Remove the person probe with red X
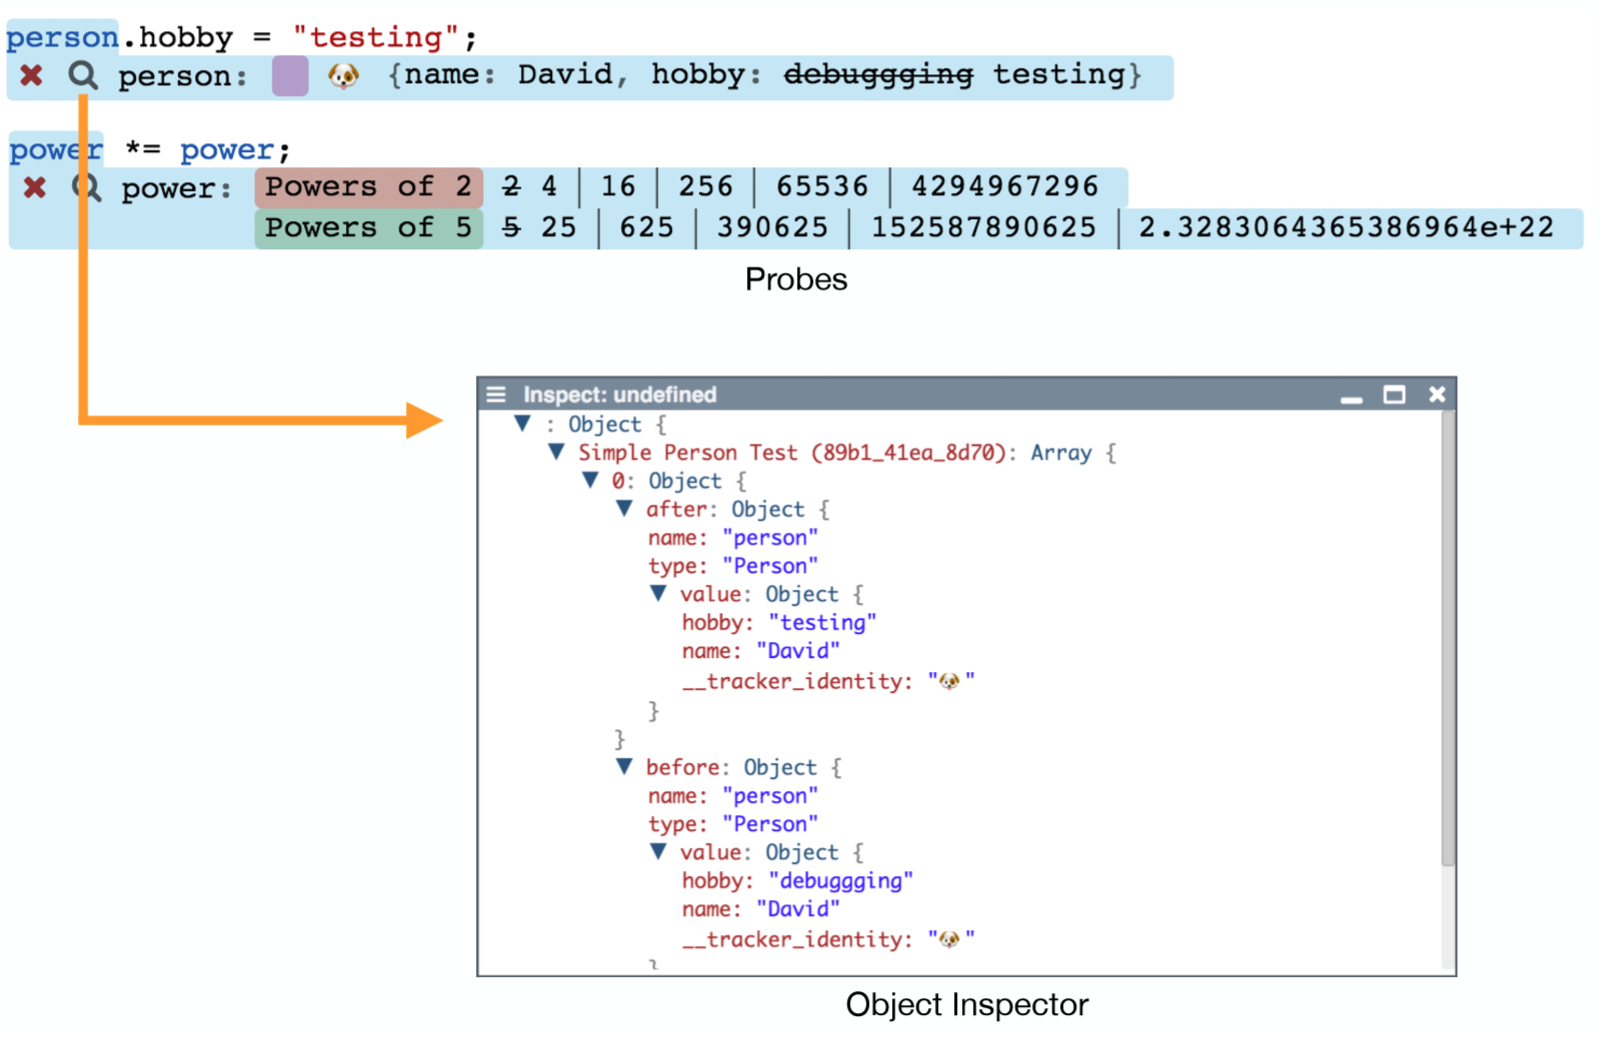1608x1038 pixels. [x=31, y=76]
